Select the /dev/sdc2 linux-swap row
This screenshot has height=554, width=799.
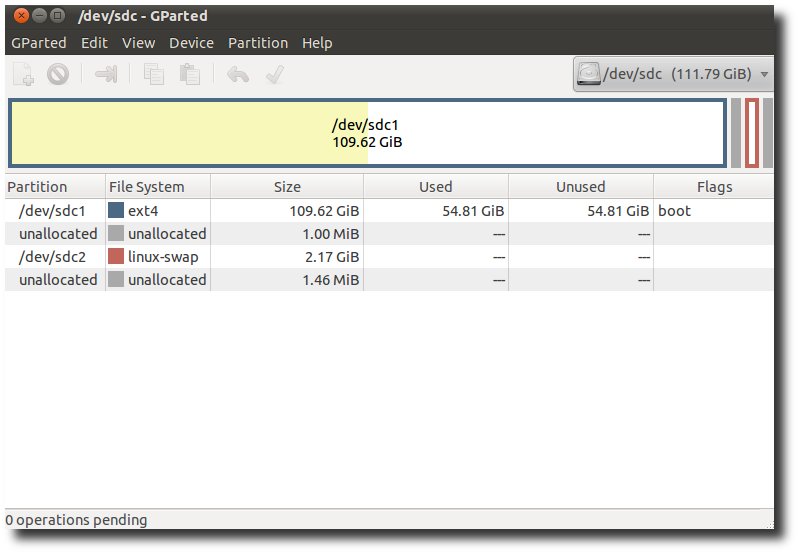(389, 257)
